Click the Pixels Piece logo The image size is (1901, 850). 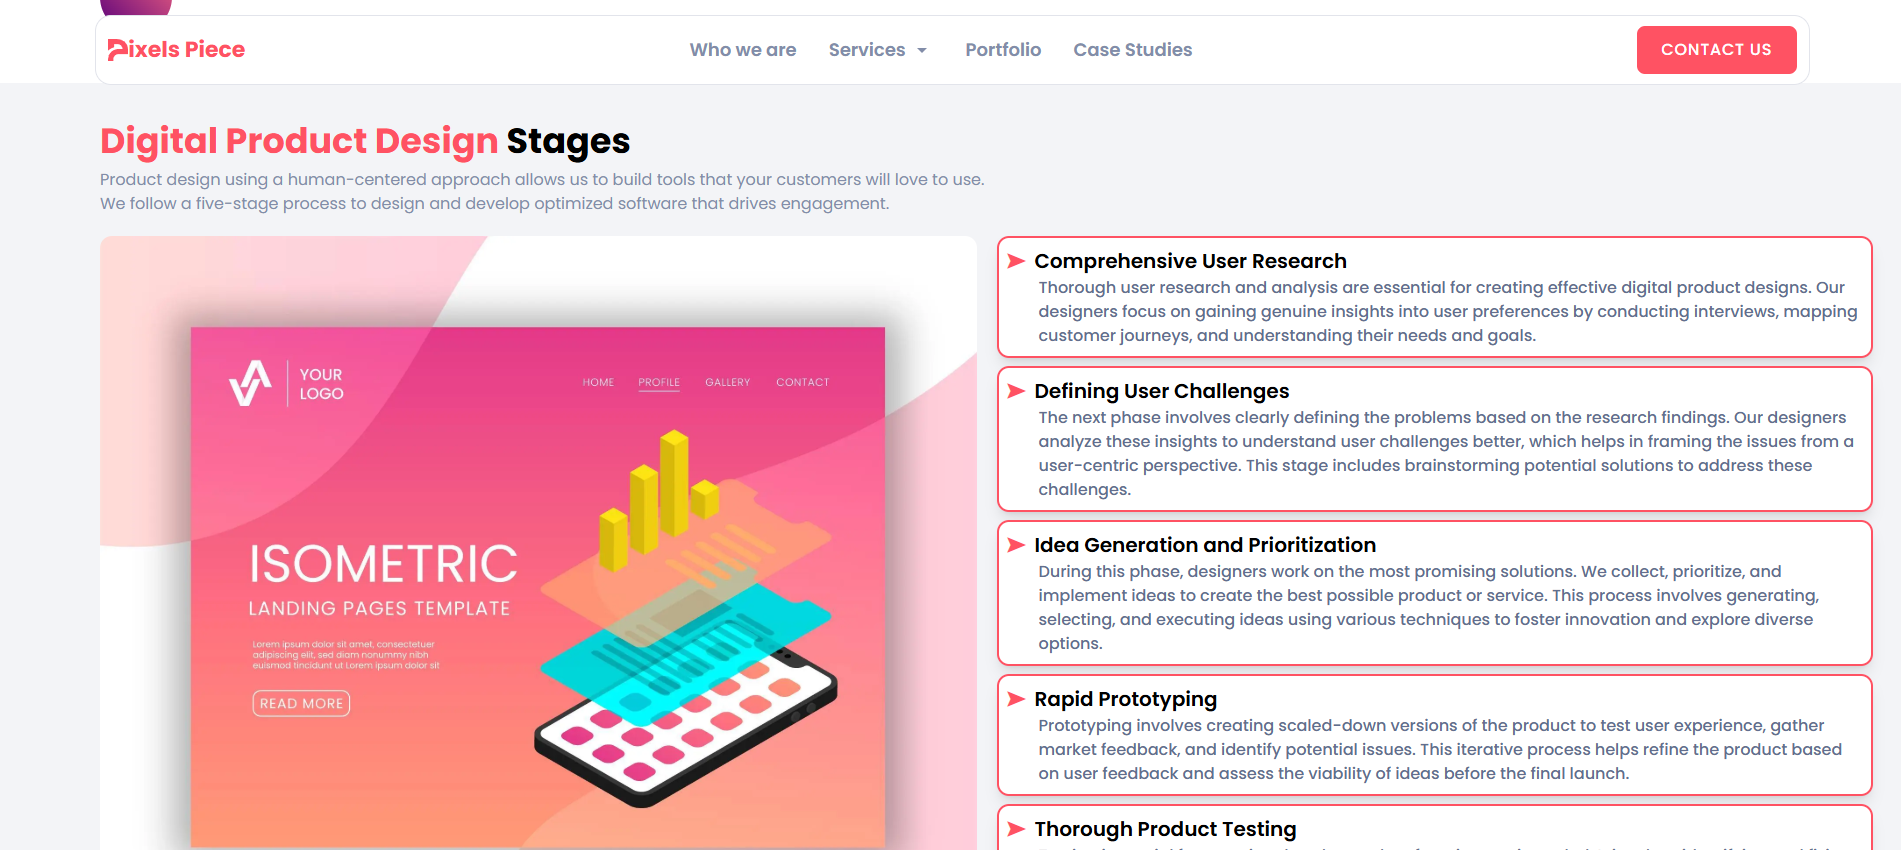pos(176,49)
